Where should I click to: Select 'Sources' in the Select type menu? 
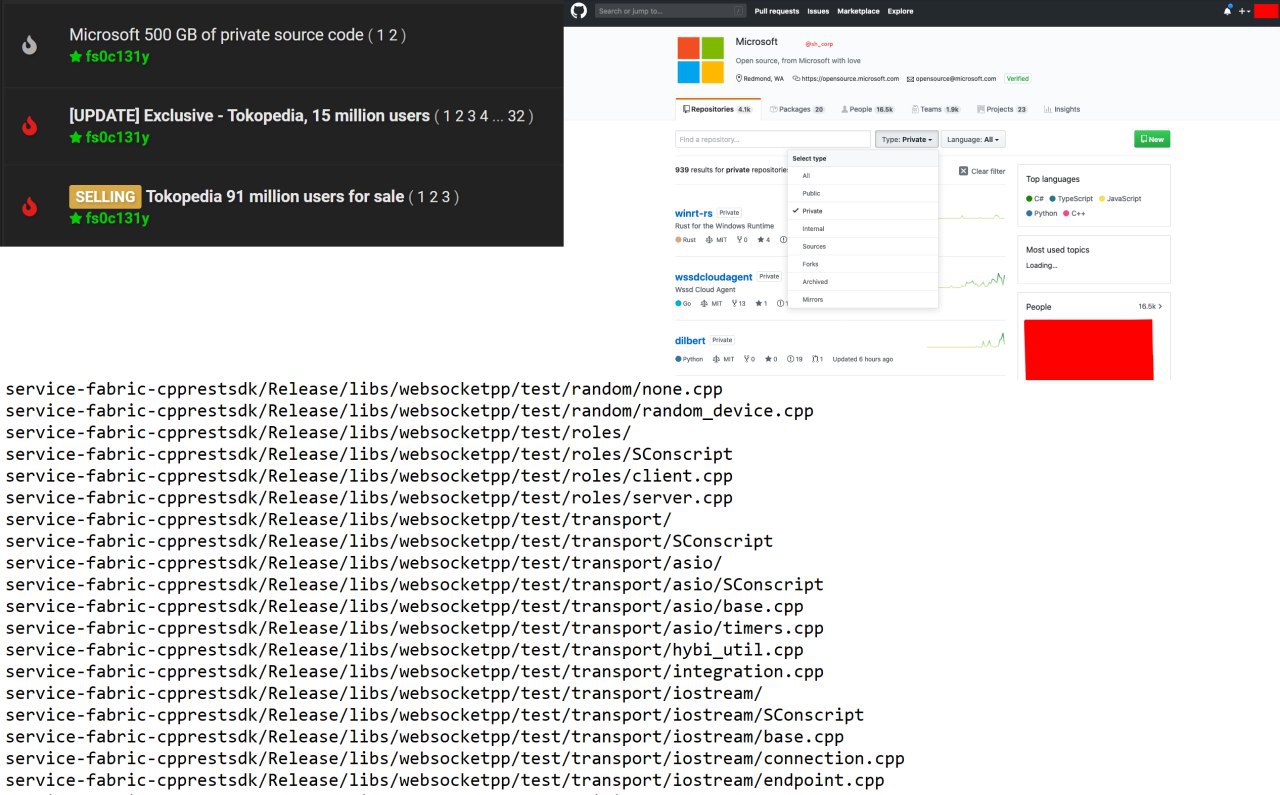863,246
